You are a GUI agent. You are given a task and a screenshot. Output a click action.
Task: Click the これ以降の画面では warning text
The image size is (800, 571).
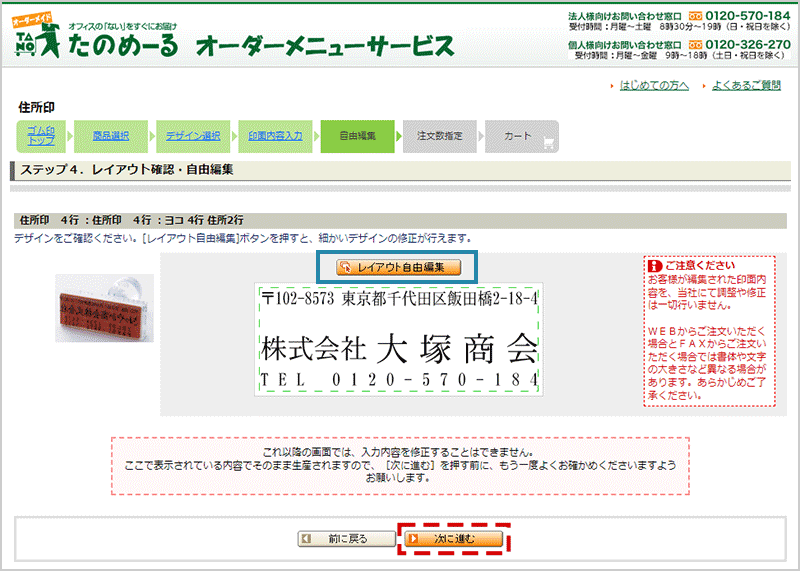point(400,465)
